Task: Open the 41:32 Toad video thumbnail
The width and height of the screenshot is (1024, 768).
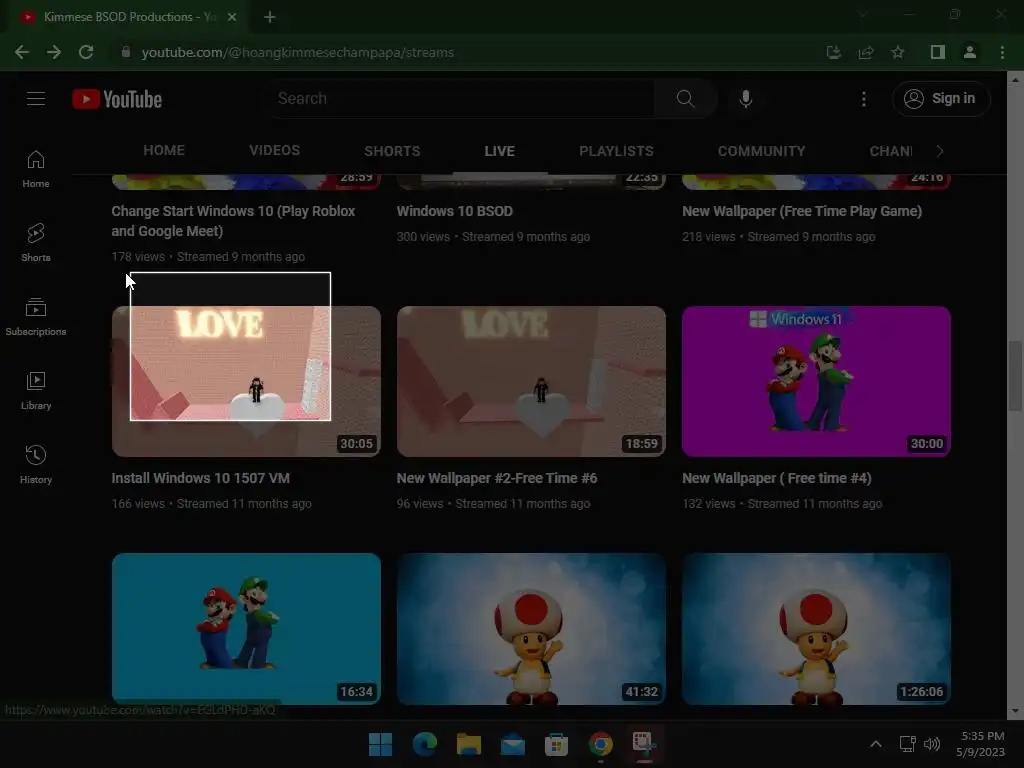Action: click(x=531, y=629)
